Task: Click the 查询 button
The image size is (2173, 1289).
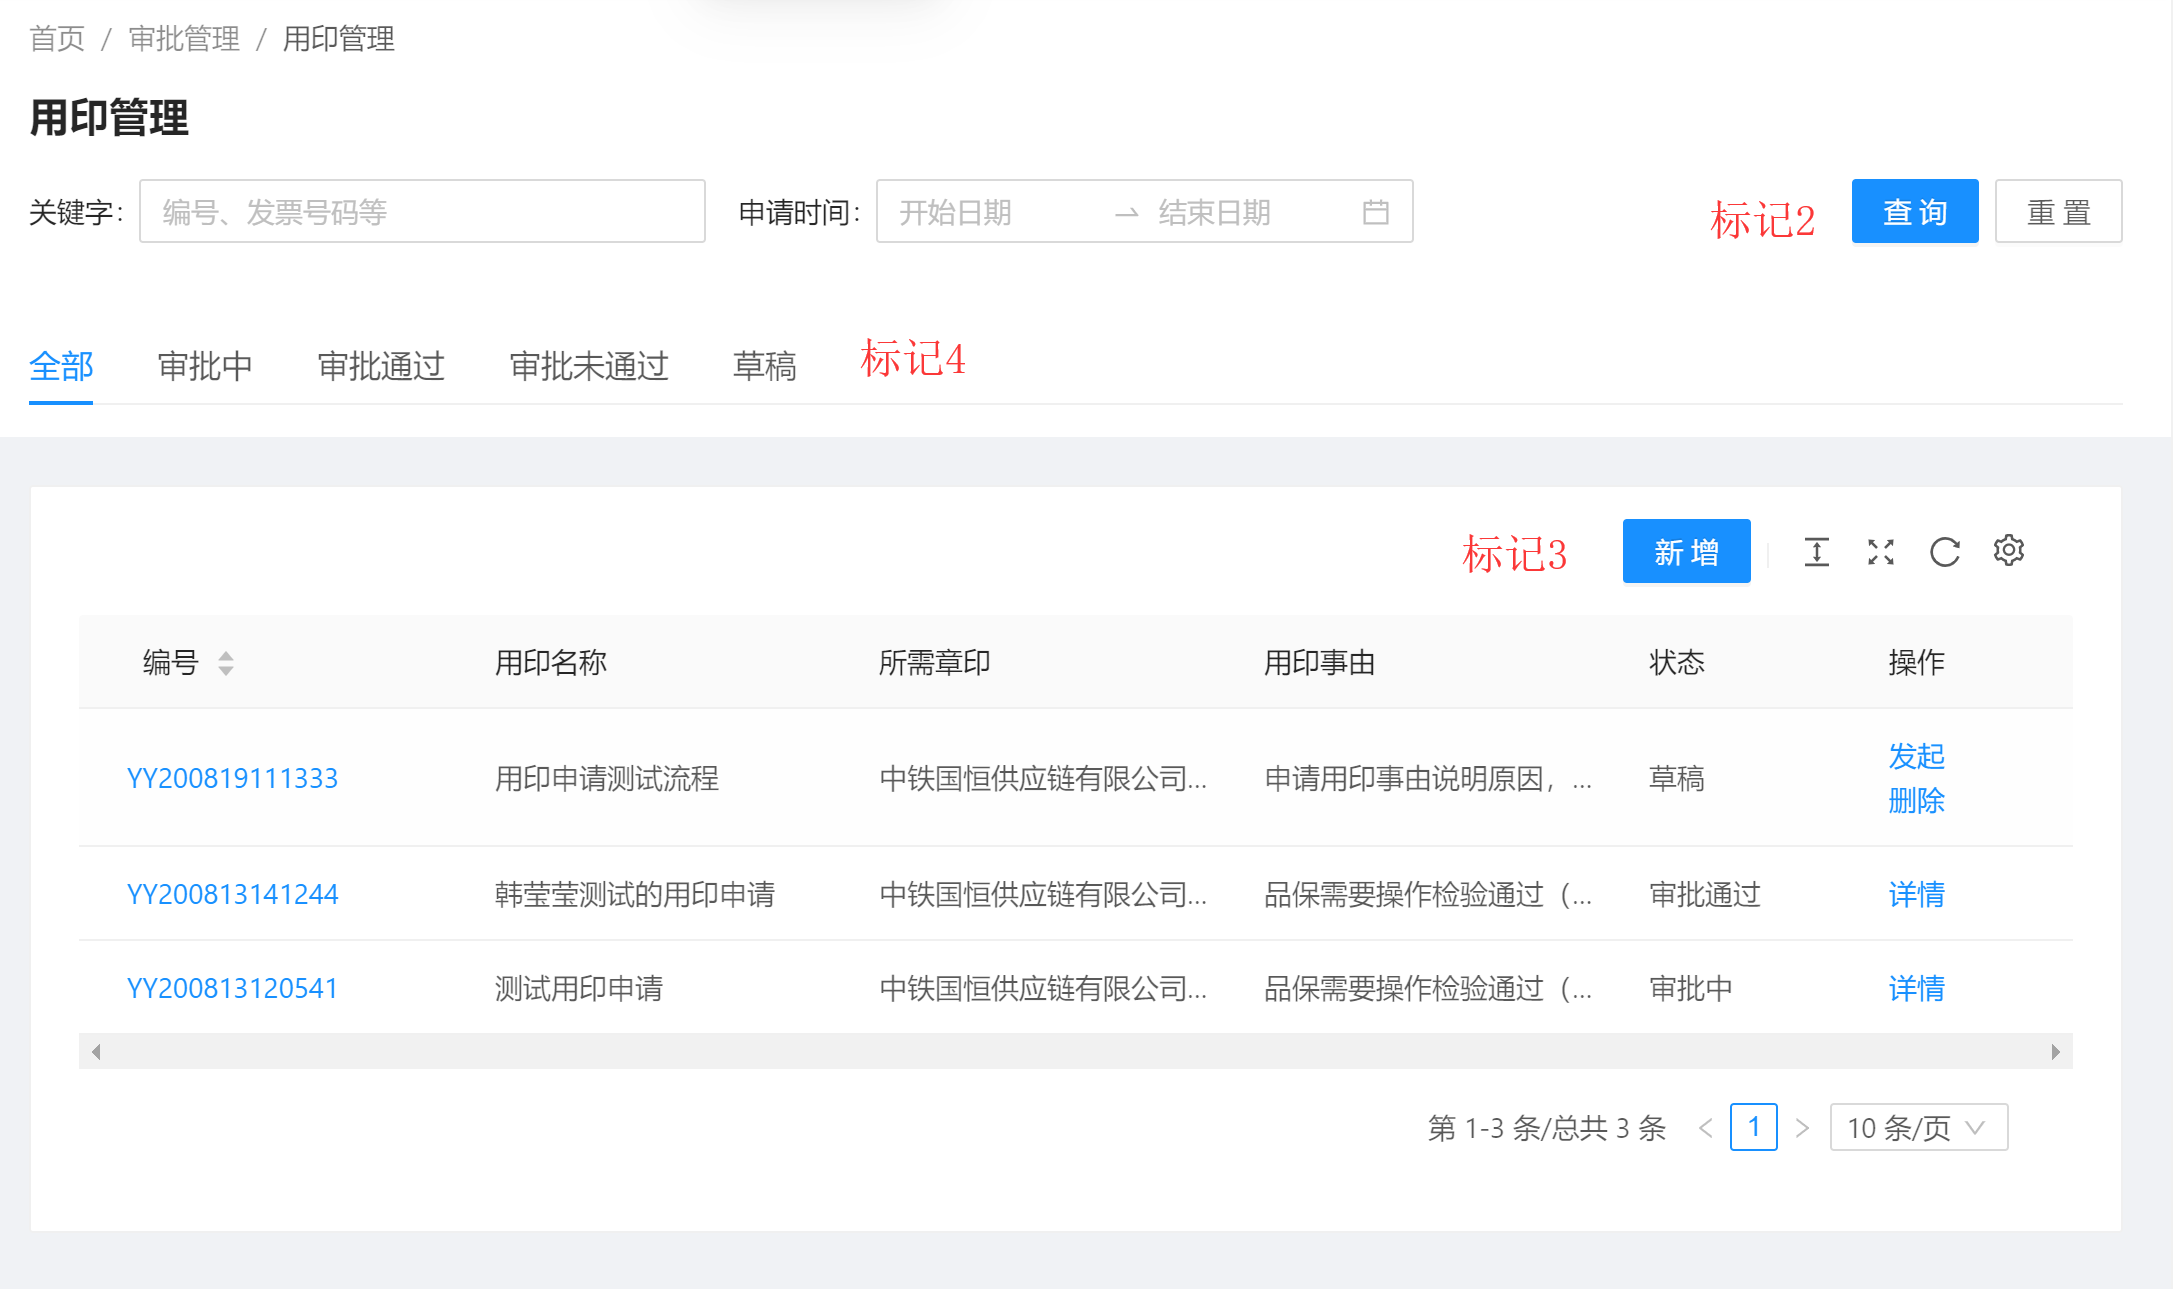Action: pos(1914,212)
